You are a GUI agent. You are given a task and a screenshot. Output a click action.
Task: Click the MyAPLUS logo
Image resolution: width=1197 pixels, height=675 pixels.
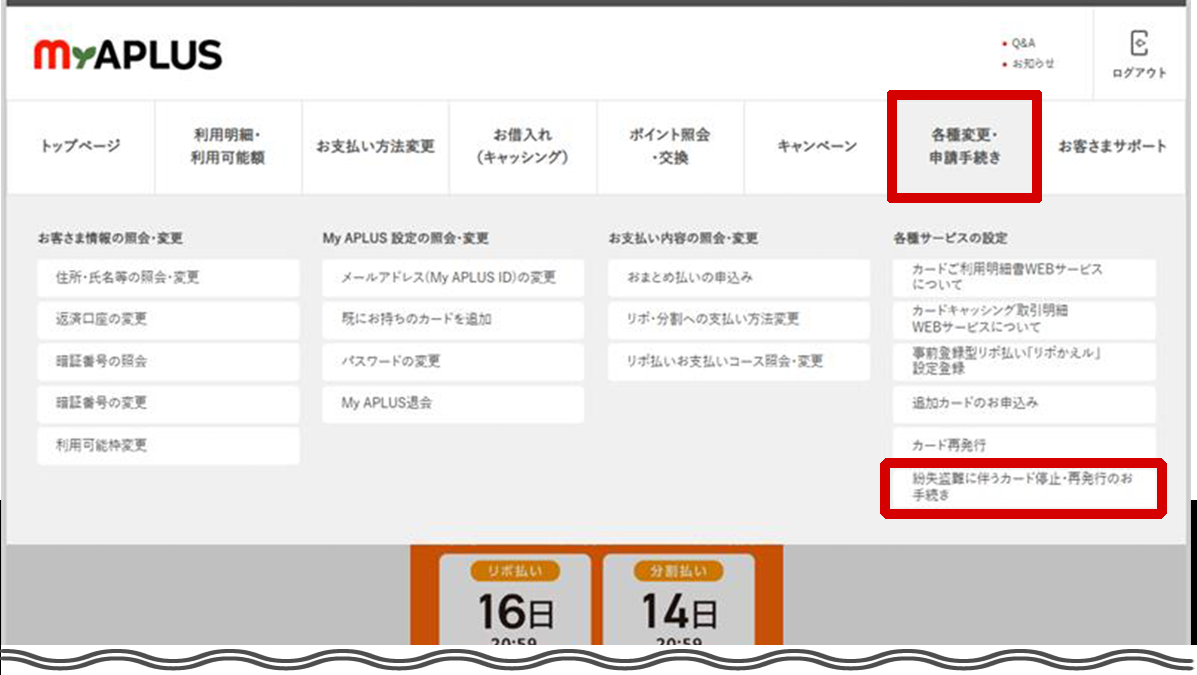point(127,55)
